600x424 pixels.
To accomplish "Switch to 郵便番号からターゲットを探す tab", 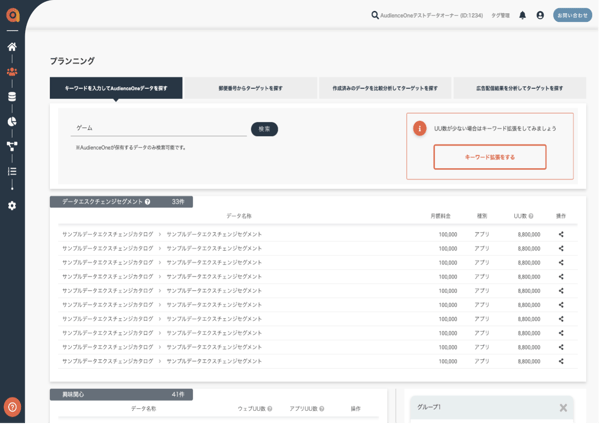I will [250, 89].
